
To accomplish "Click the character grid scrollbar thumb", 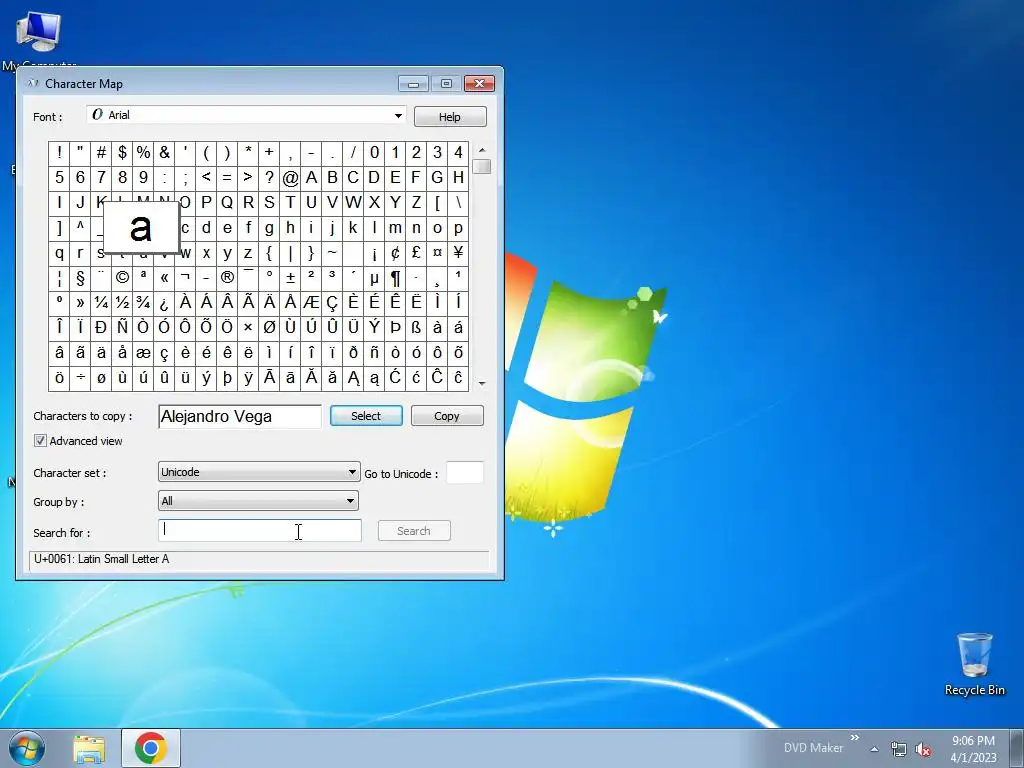I will (x=482, y=167).
